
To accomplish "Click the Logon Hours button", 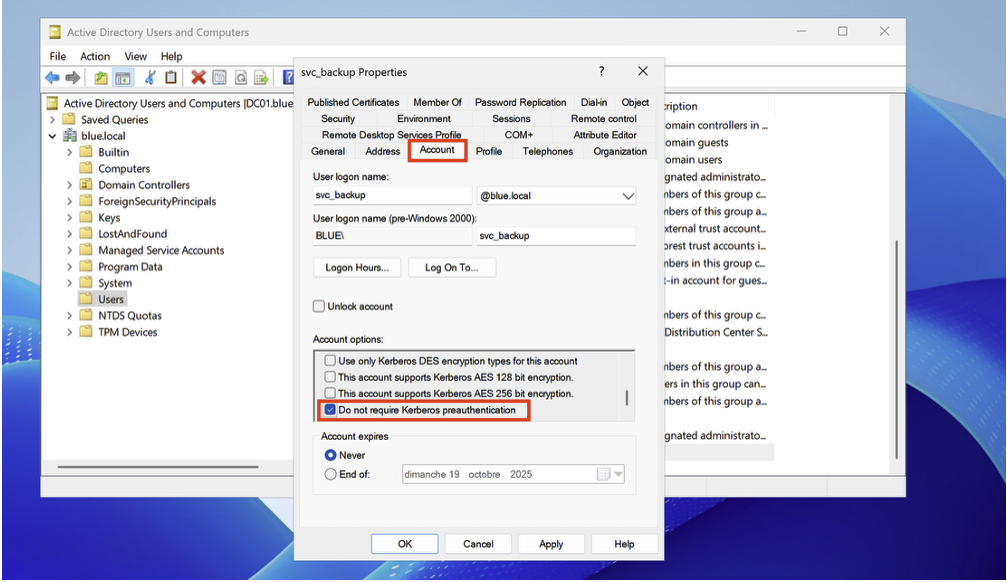I will pos(357,267).
